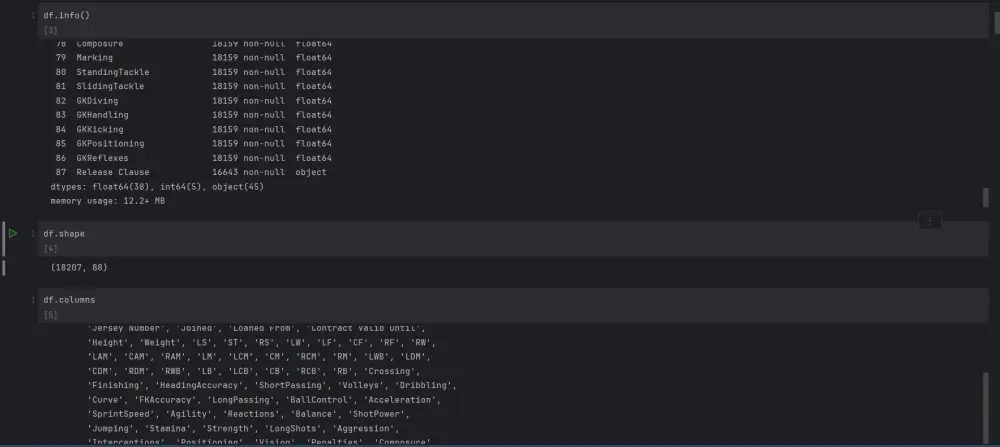Click the memory usage line in output

pos(108,201)
